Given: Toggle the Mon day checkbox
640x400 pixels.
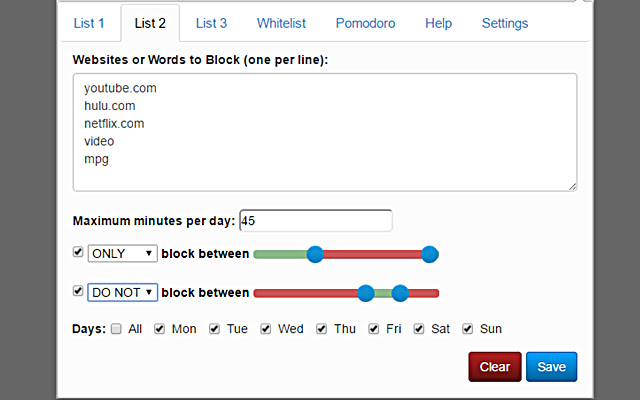Looking at the screenshot, I should (x=160, y=328).
